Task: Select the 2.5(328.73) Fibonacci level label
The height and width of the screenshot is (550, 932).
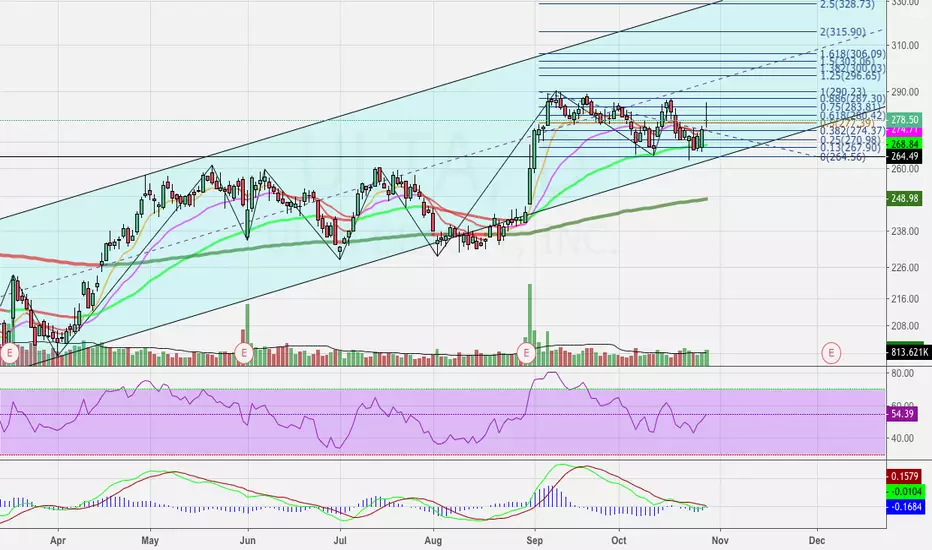Action: click(x=847, y=4)
